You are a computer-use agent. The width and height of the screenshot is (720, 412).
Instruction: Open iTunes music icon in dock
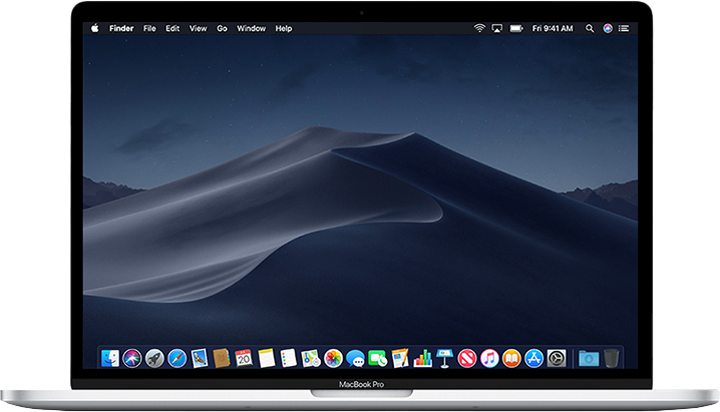point(489,357)
